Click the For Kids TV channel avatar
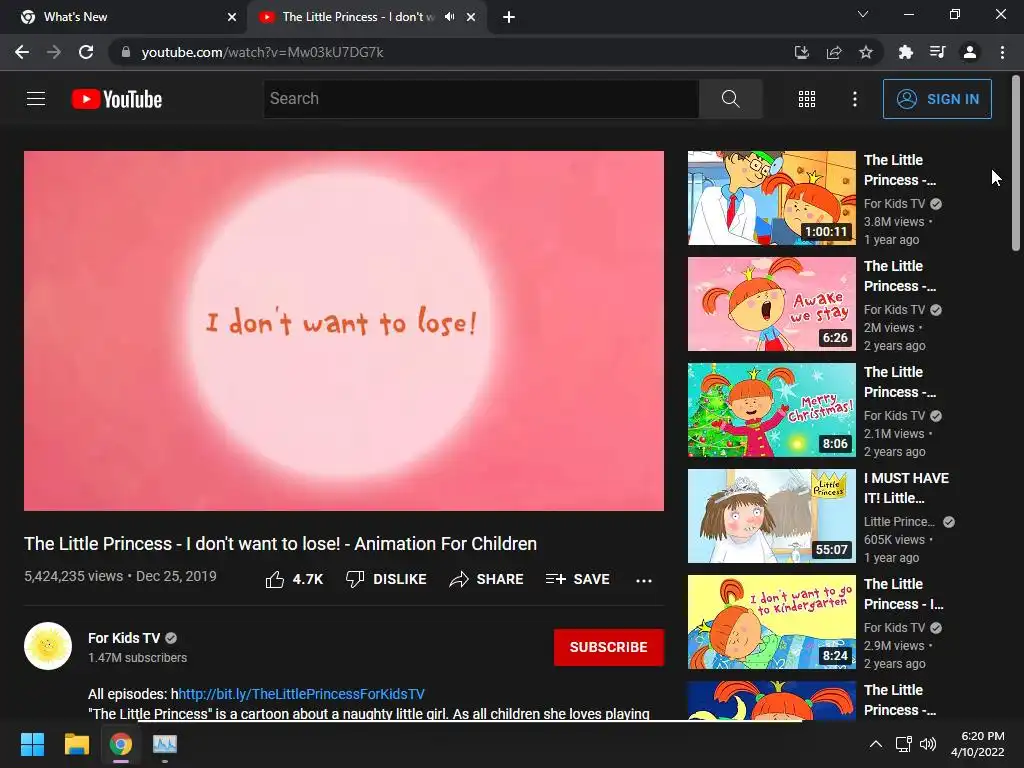1024x768 pixels. tap(48, 647)
